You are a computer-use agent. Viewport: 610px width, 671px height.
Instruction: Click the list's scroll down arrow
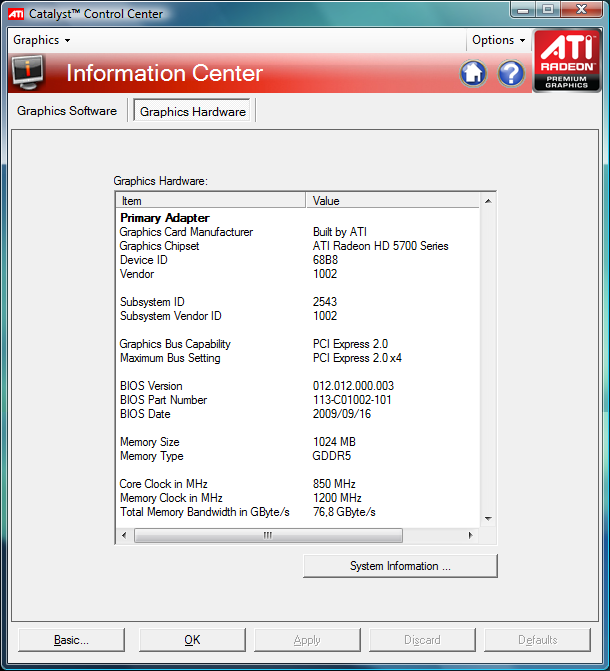[x=488, y=519]
